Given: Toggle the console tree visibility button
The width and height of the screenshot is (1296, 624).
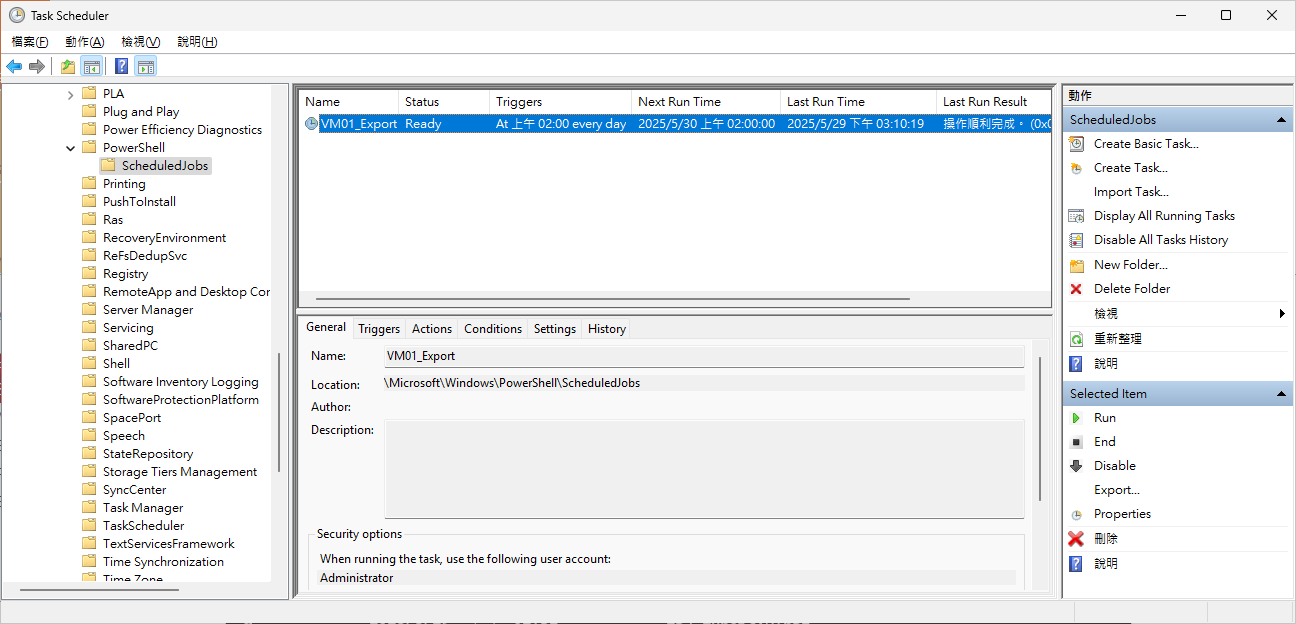Looking at the screenshot, I should pos(91,67).
